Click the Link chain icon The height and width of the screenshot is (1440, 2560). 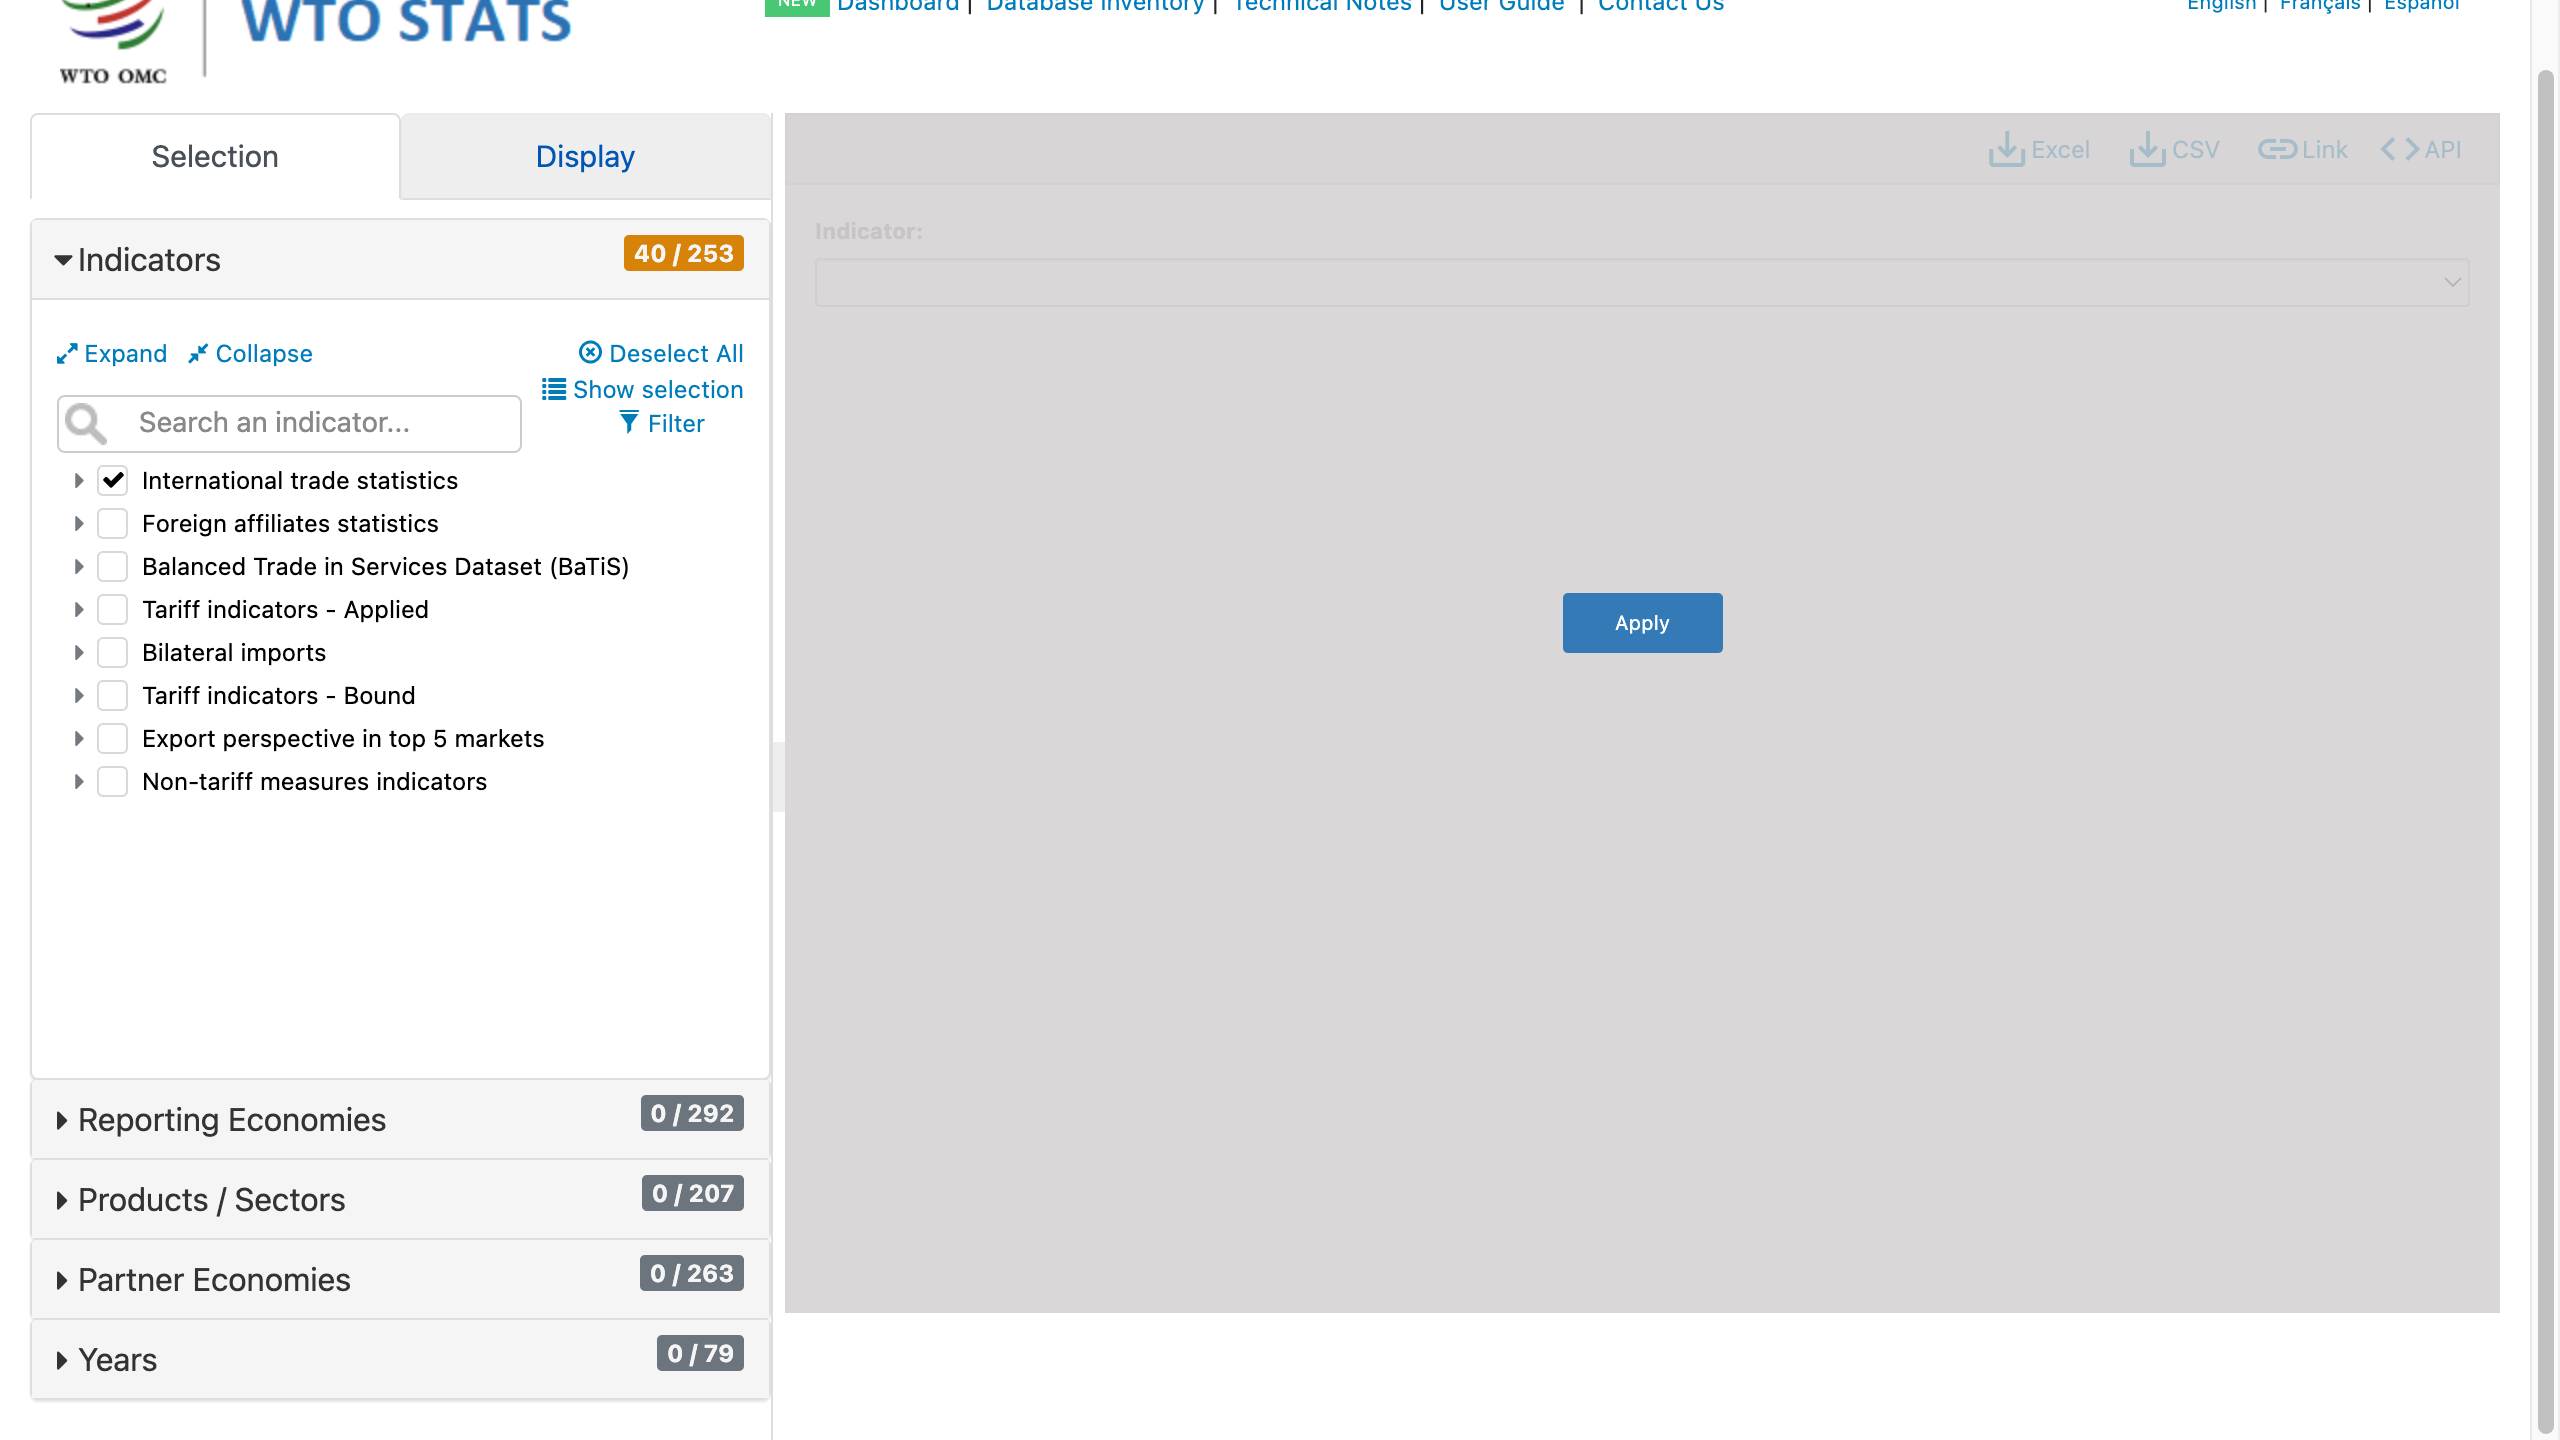coord(2277,150)
